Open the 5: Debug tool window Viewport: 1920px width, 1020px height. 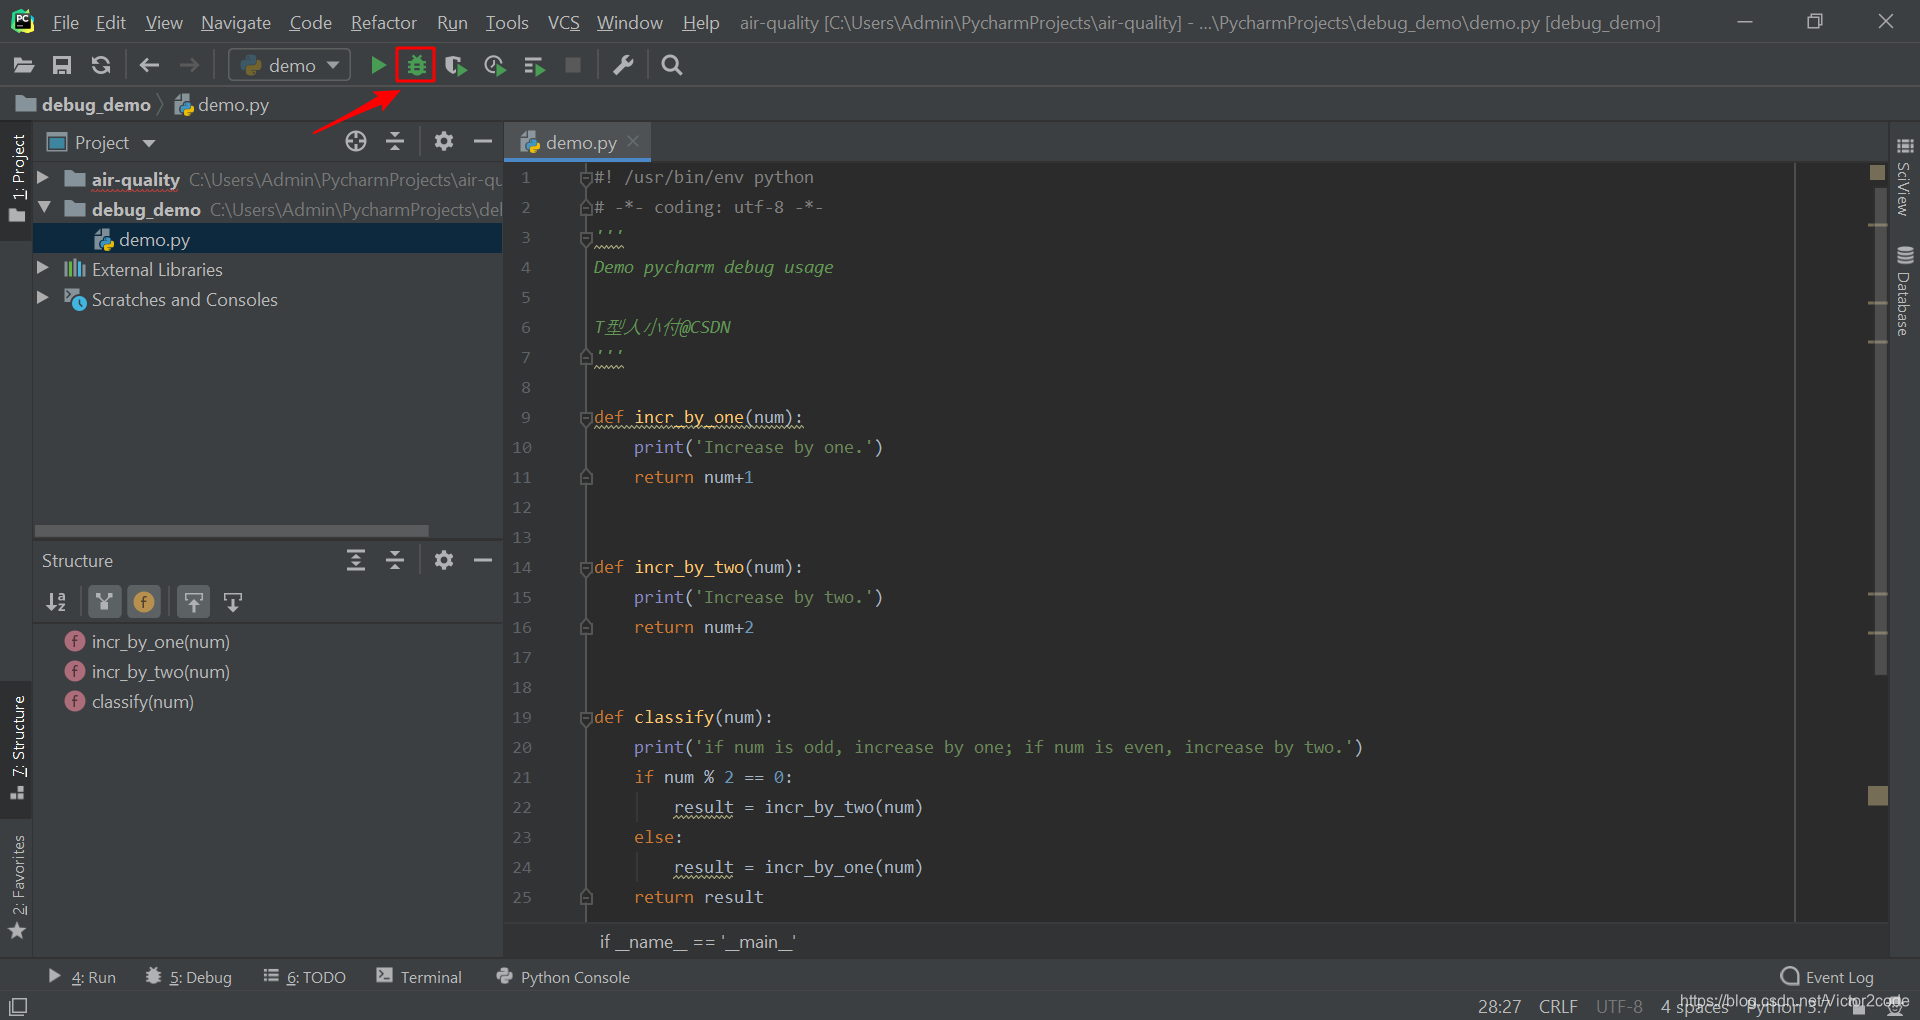[x=189, y=977]
